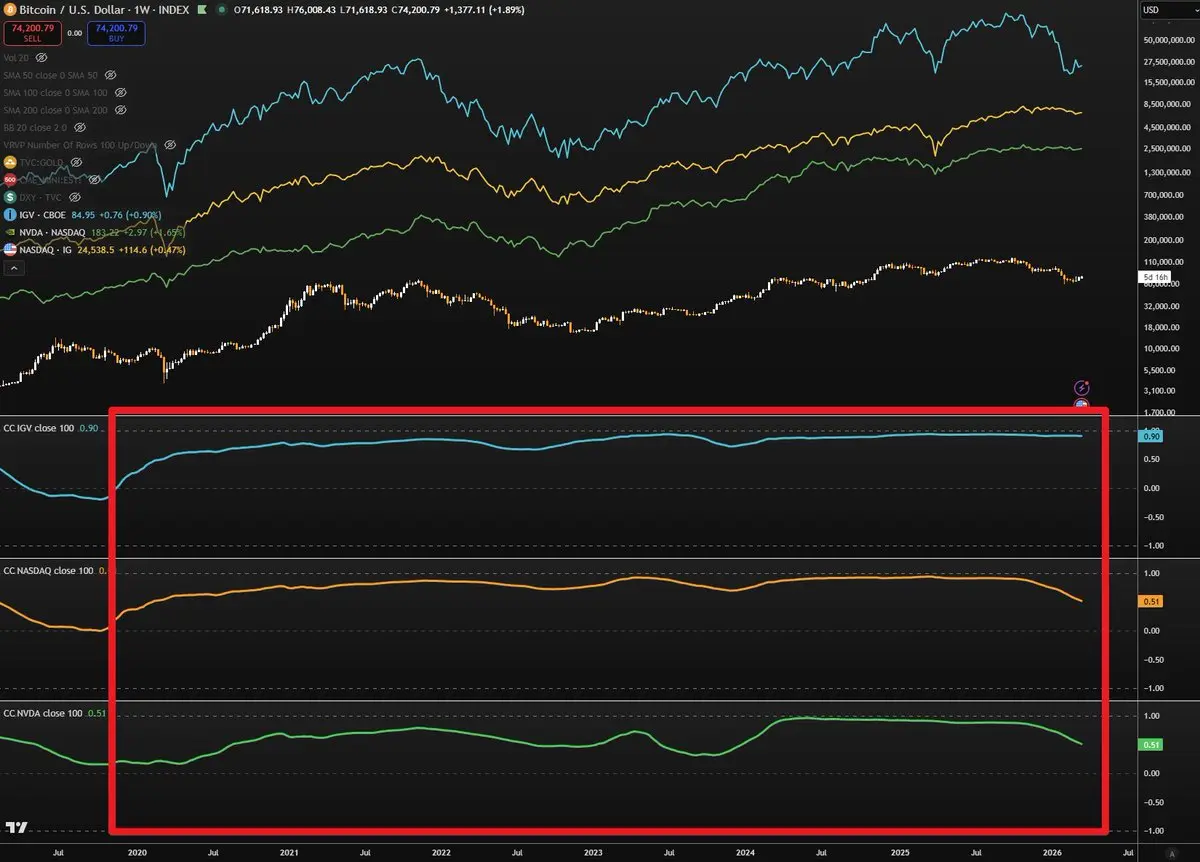Viewport: 1200px width, 862px height.
Task: Click the green 0.51 NVDA value tag
Action: pos(1151,744)
